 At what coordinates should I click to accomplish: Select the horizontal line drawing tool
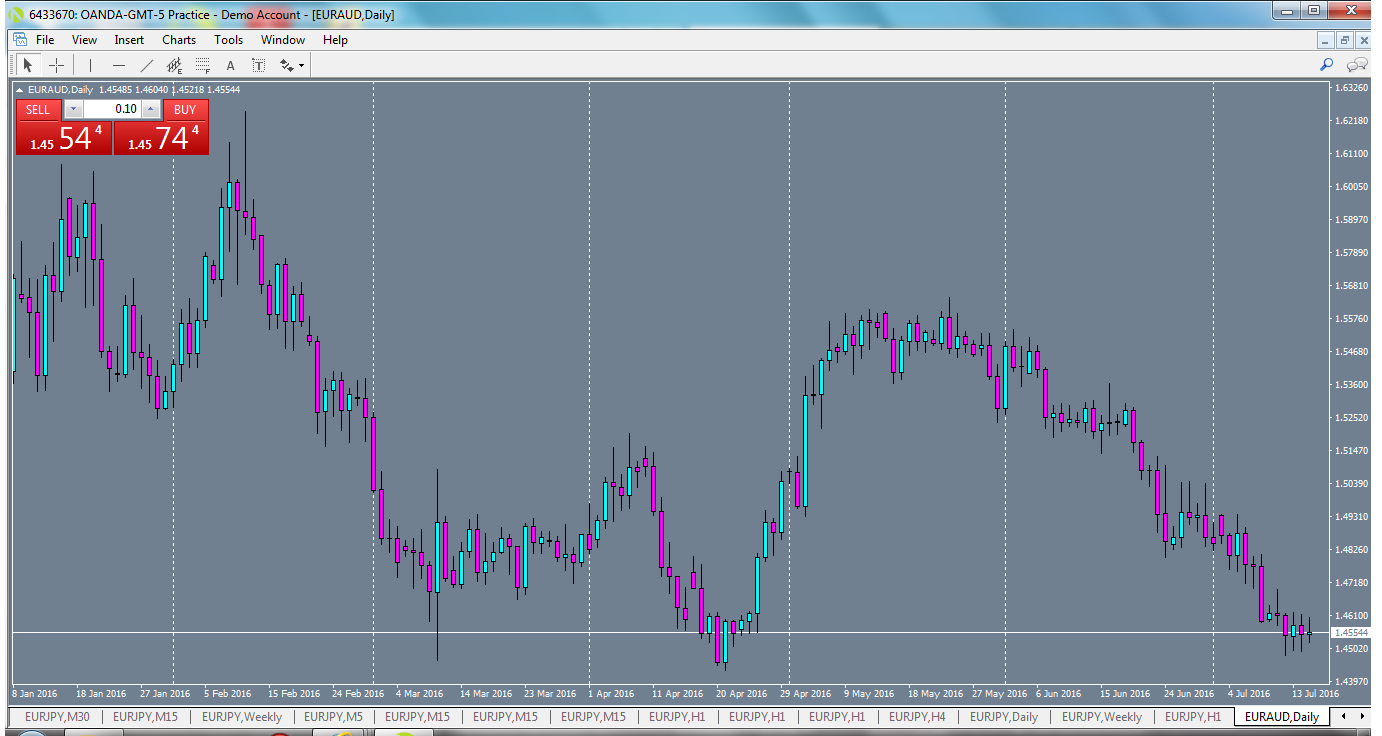pyautogui.click(x=118, y=64)
